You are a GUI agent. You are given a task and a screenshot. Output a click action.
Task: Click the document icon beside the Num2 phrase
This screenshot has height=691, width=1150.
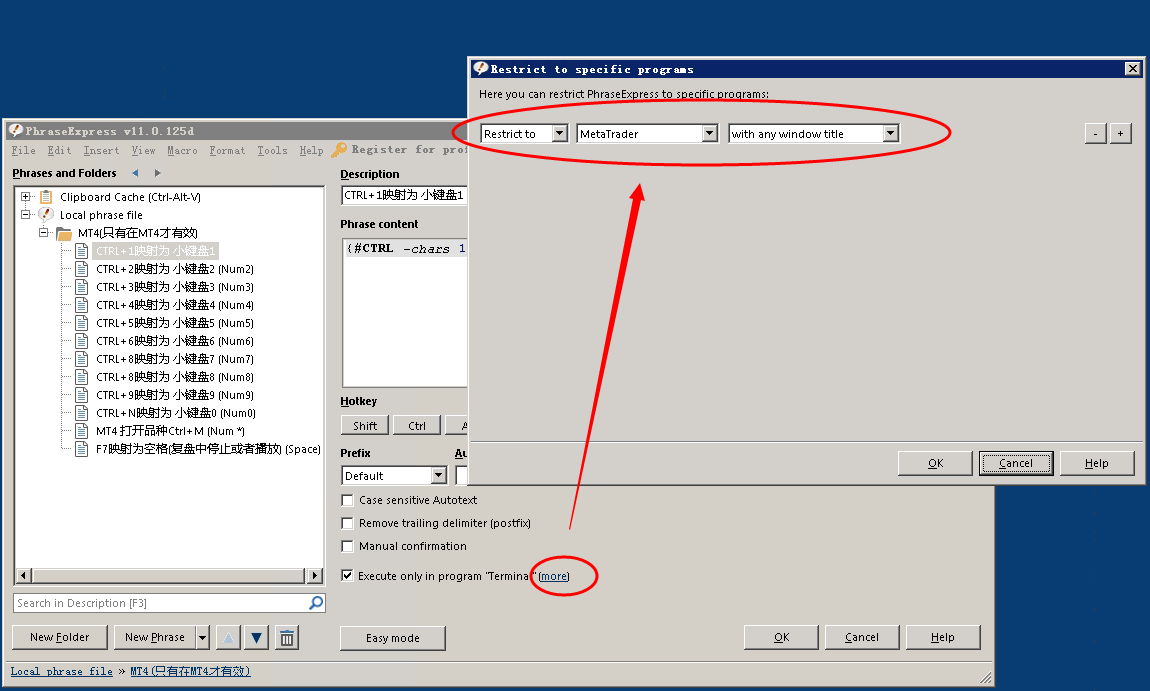click(82, 268)
